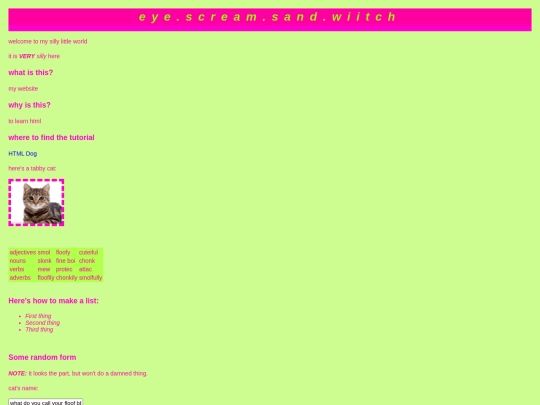Click the cat's name input field
Viewport: 540px width, 405px height.
point(45,402)
